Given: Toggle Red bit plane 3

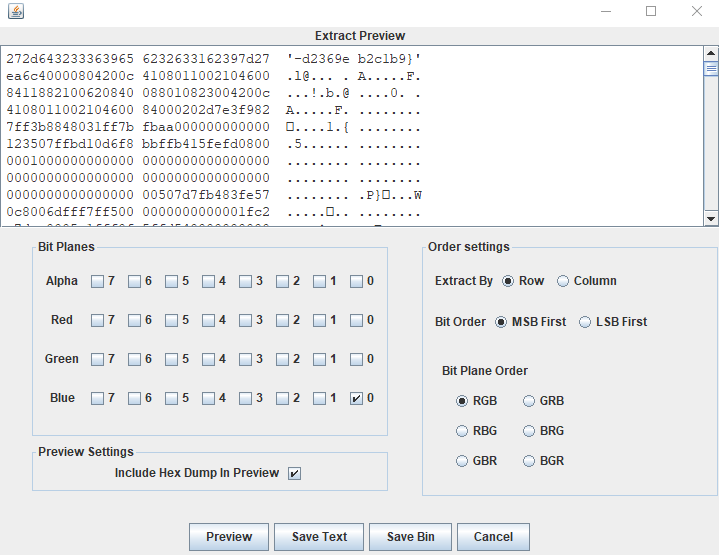Looking at the screenshot, I should coord(245,320).
